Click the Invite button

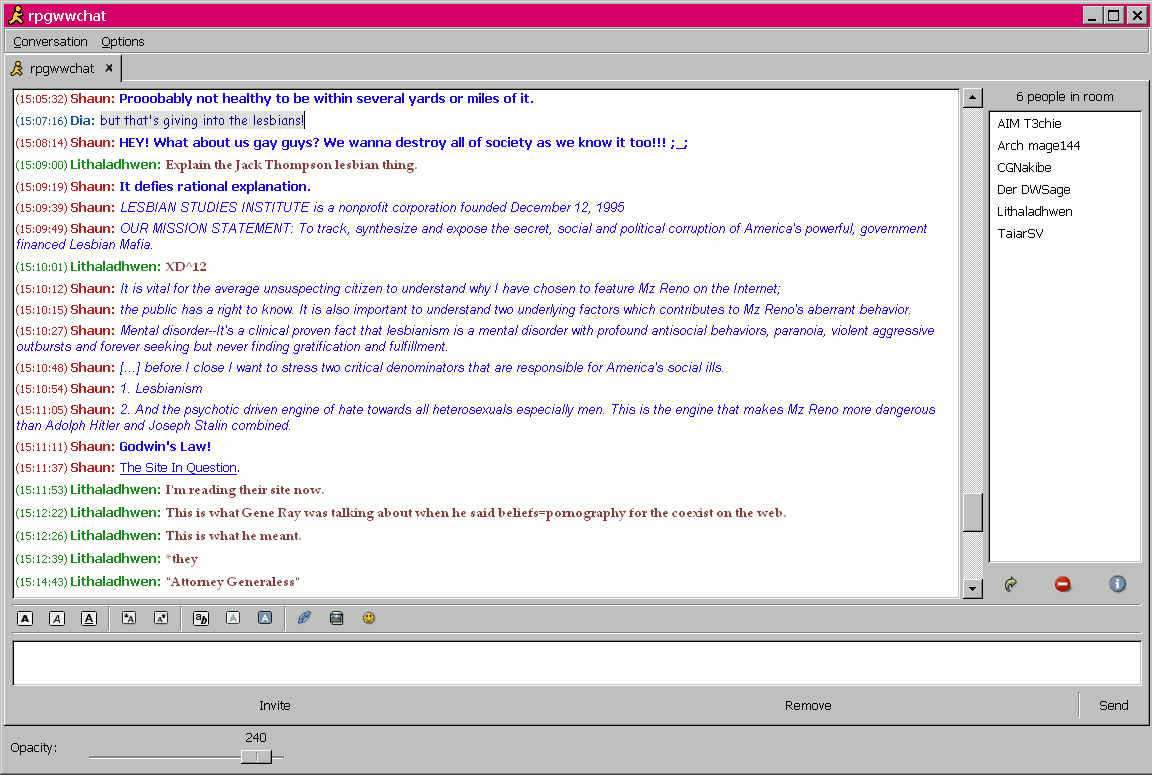tap(275, 705)
